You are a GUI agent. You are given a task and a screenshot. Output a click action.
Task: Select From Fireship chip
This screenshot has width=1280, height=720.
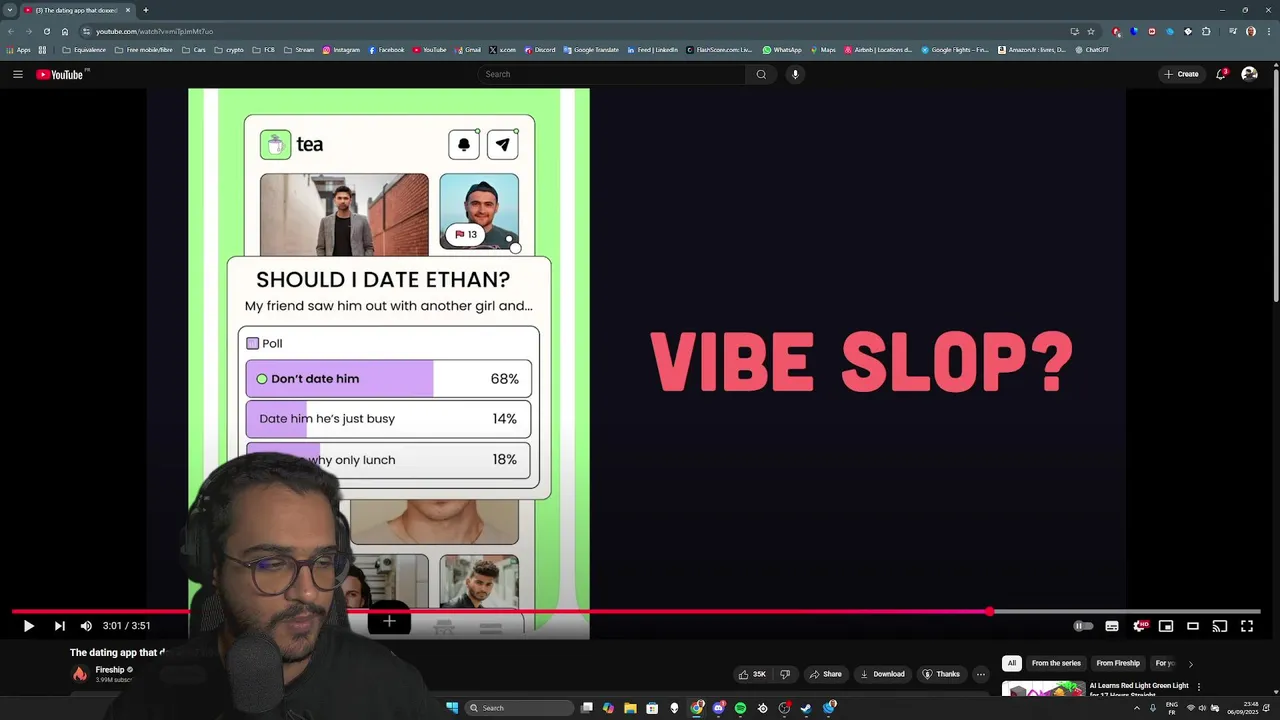pos(1118,663)
